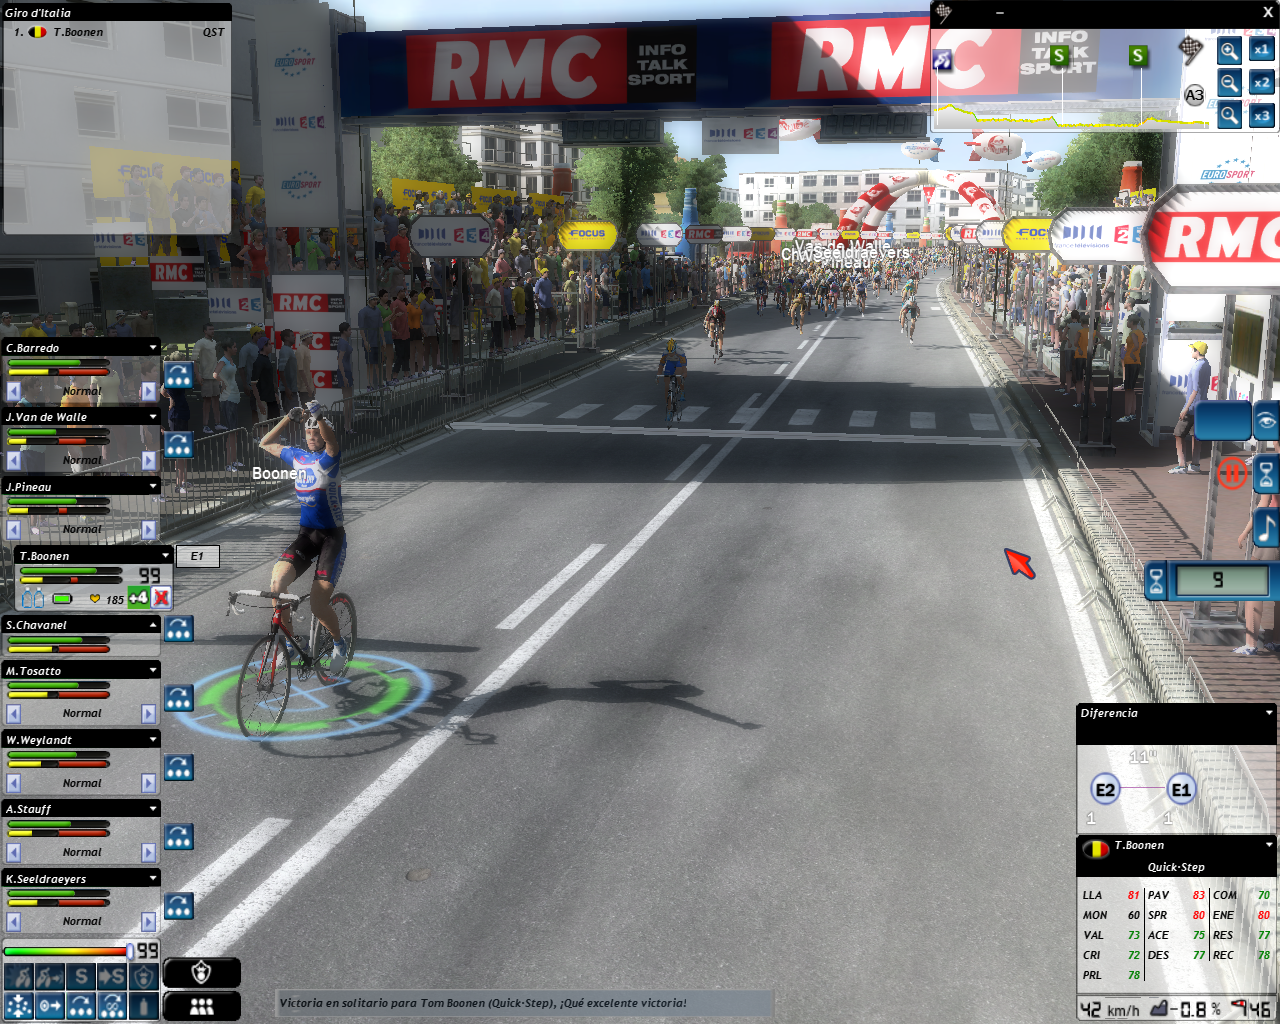Set game speed to x2
The width and height of the screenshot is (1280, 1024).
[1262, 83]
